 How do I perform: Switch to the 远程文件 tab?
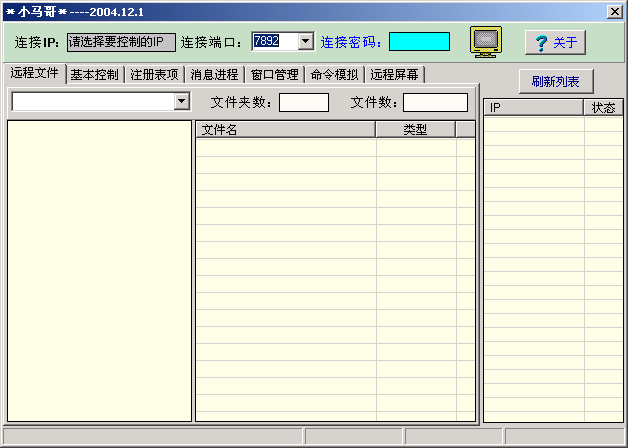pos(35,74)
